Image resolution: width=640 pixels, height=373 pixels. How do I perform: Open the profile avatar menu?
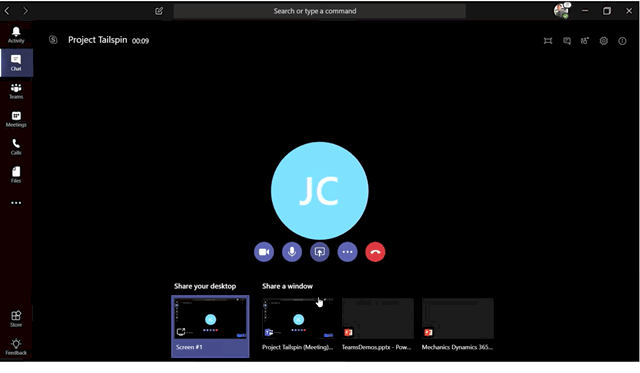[x=562, y=11]
